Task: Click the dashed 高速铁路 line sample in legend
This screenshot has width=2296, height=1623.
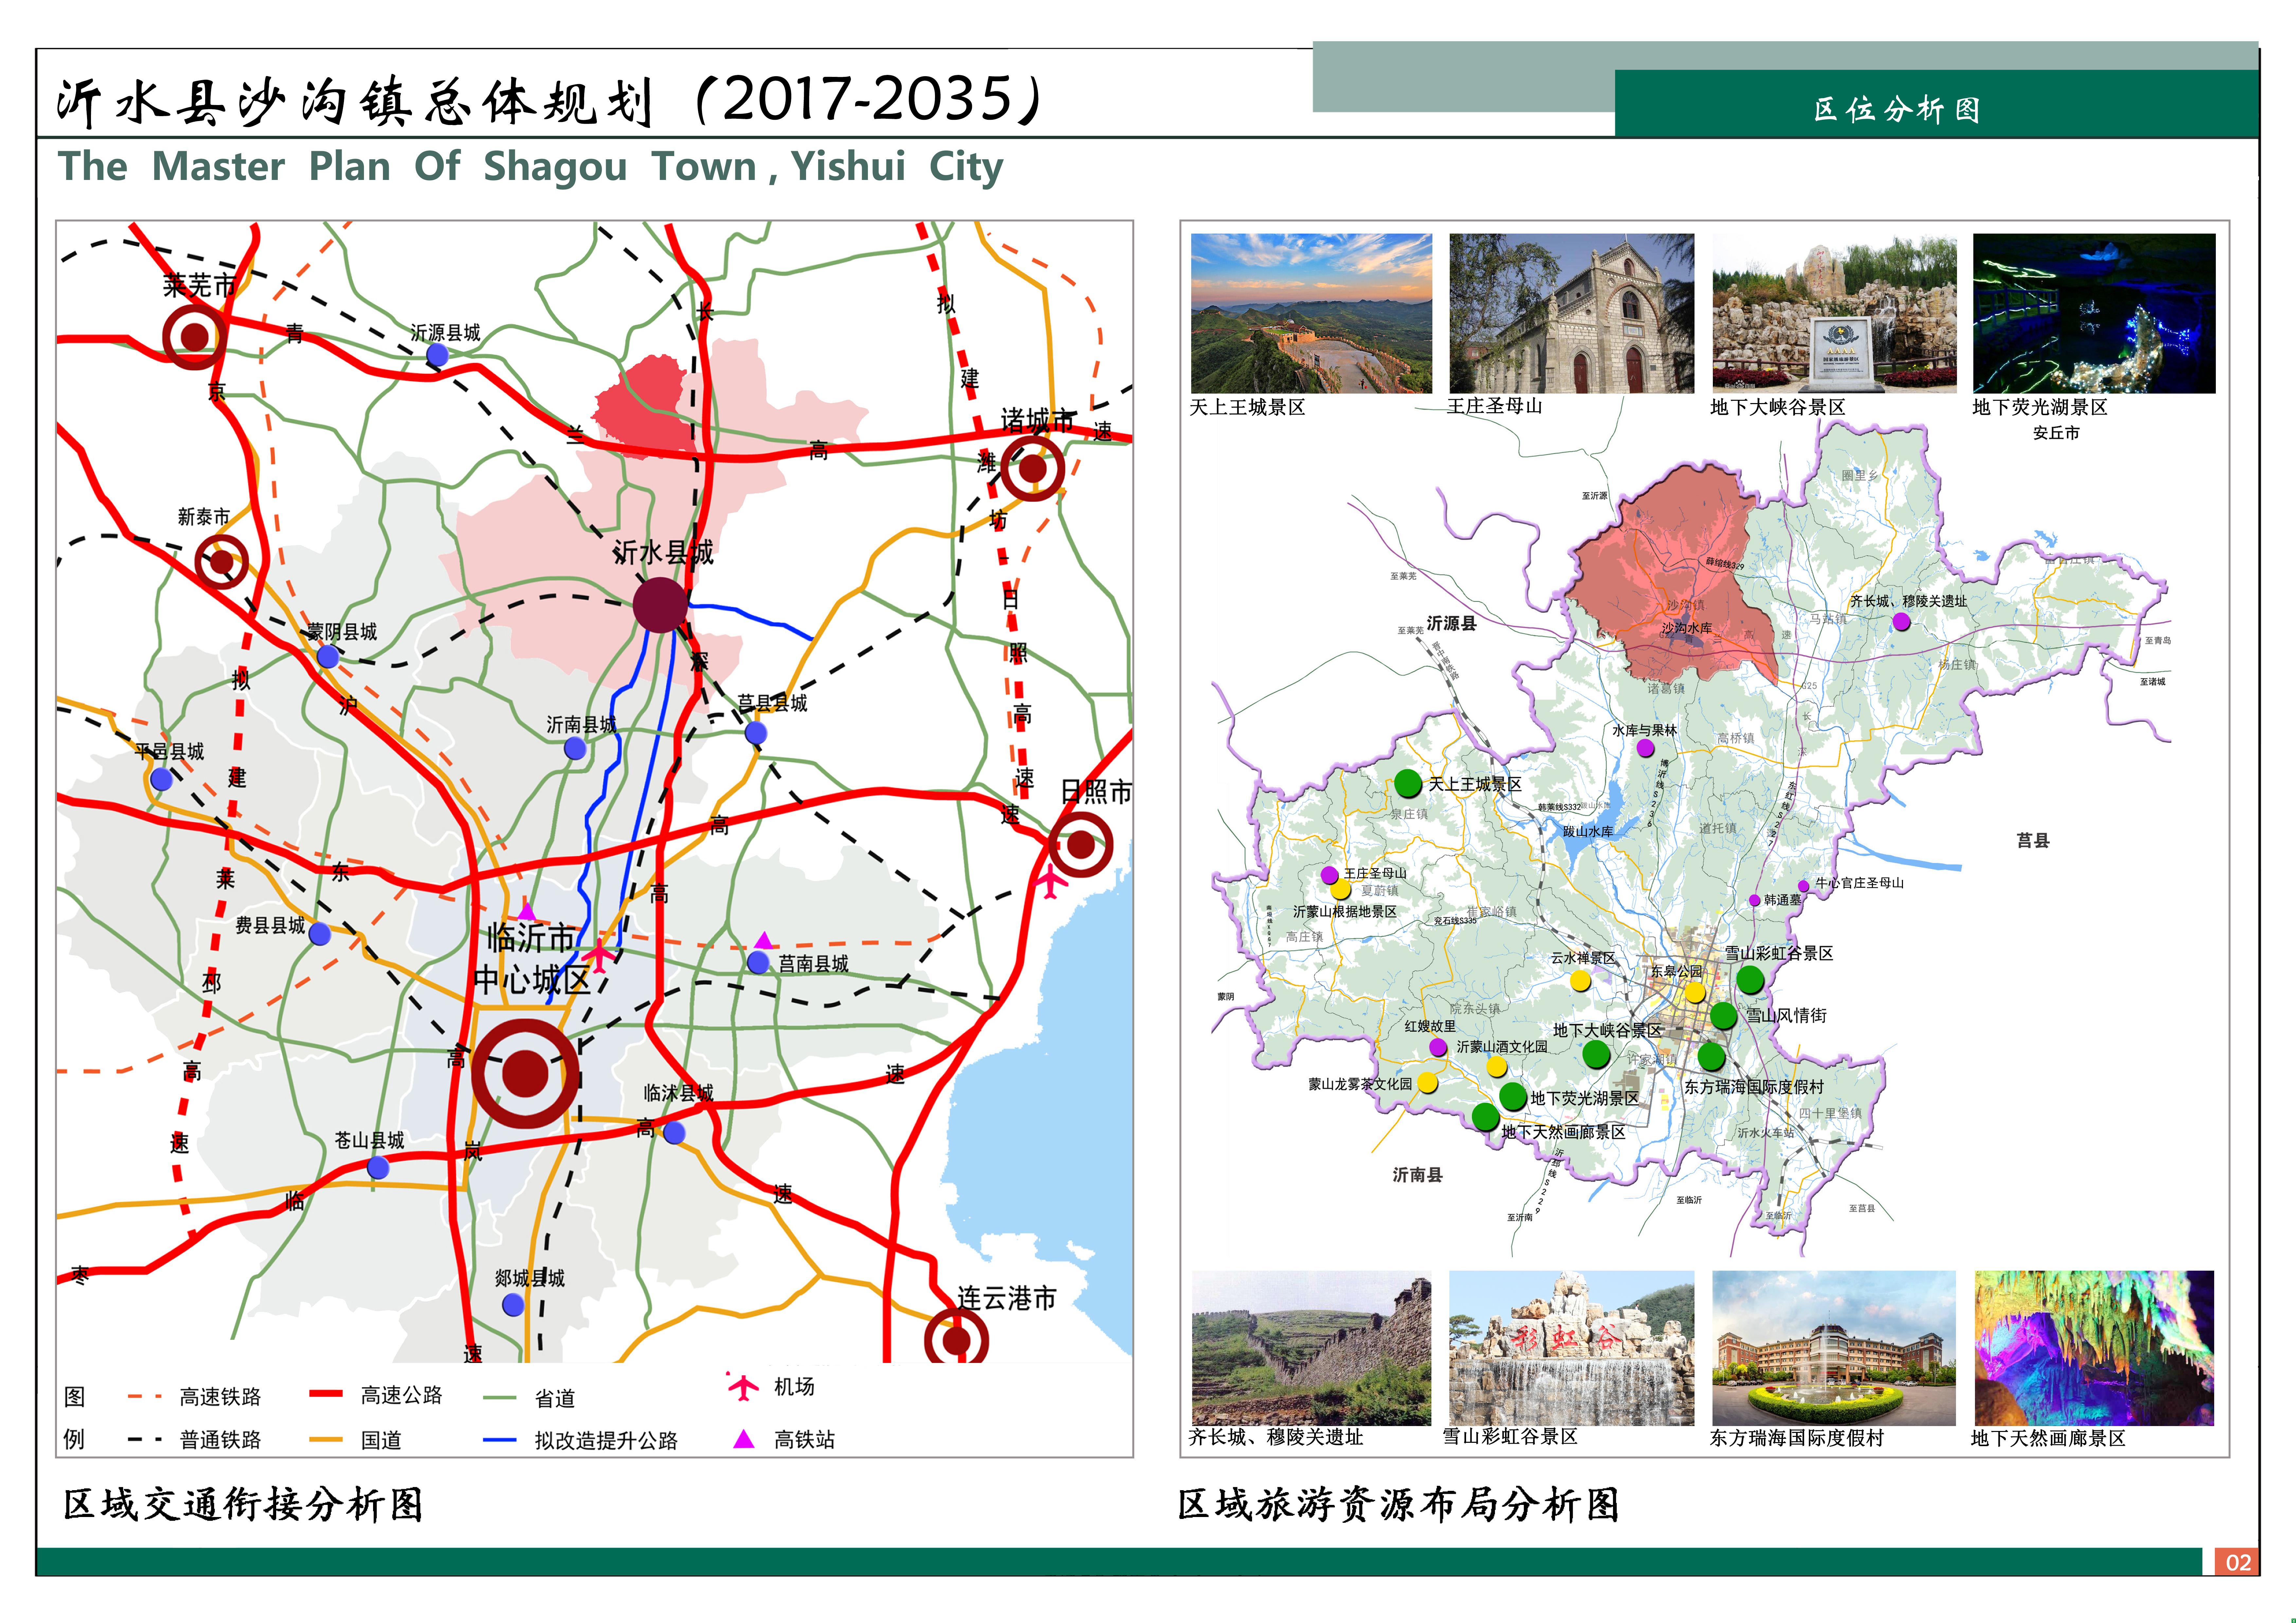Action: [x=145, y=1396]
